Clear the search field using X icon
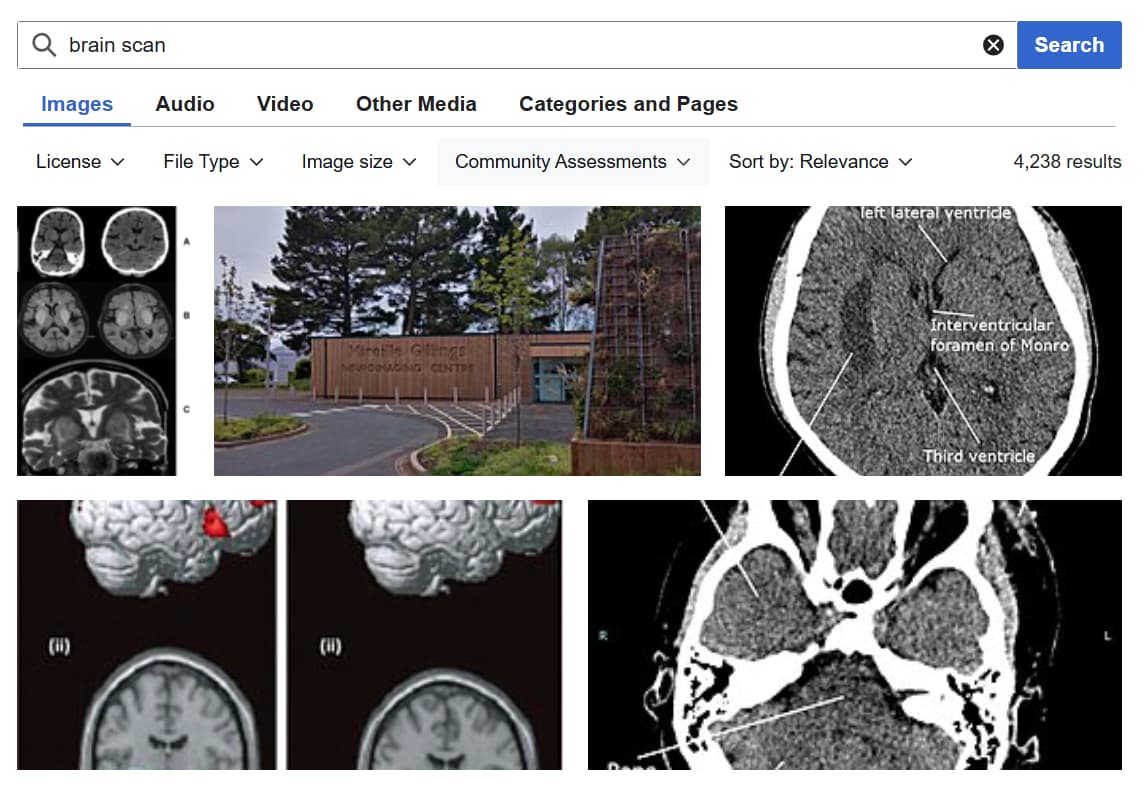 coord(992,45)
